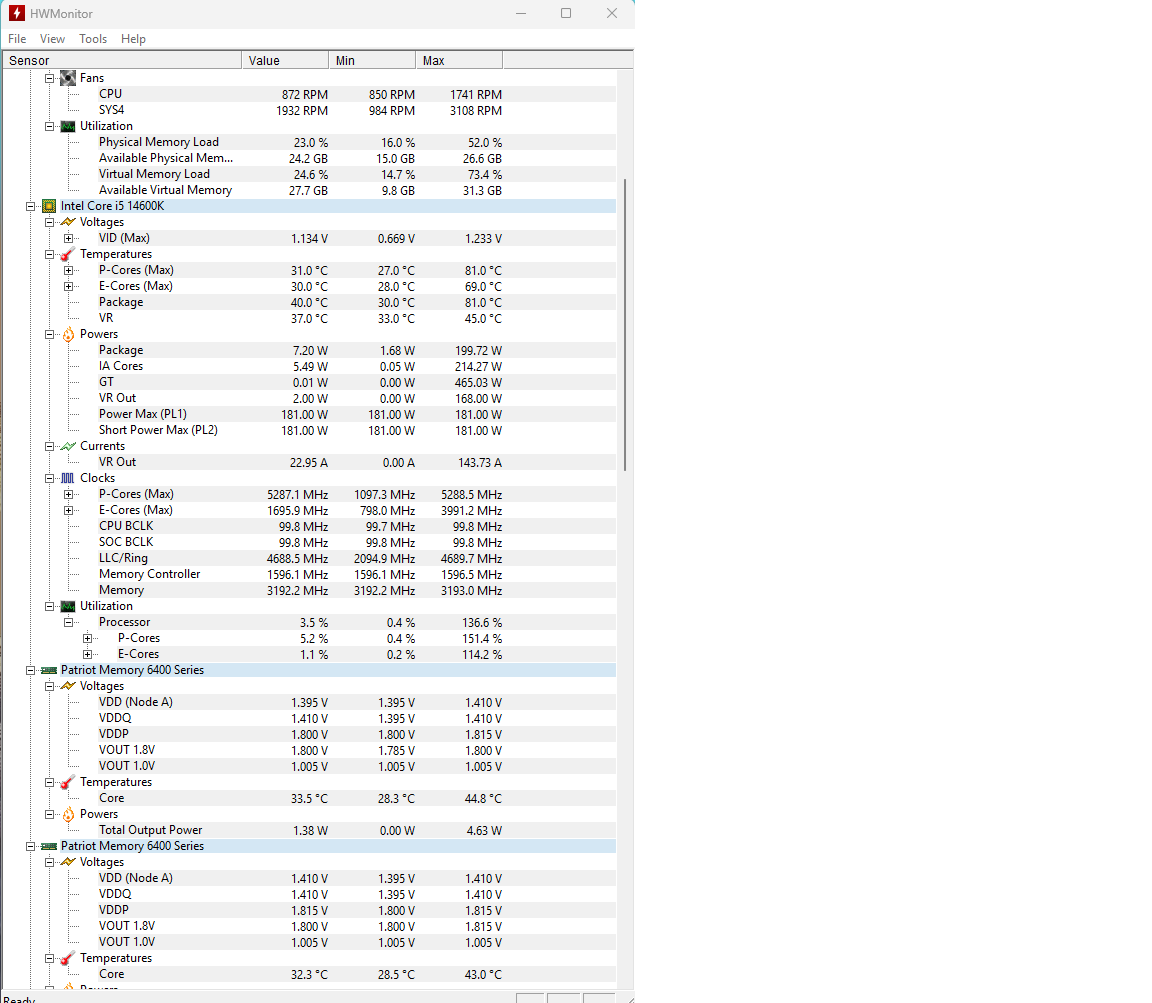Collapse the Currents section
The width and height of the screenshot is (1152, 1003).
click(x=49, y=446)
